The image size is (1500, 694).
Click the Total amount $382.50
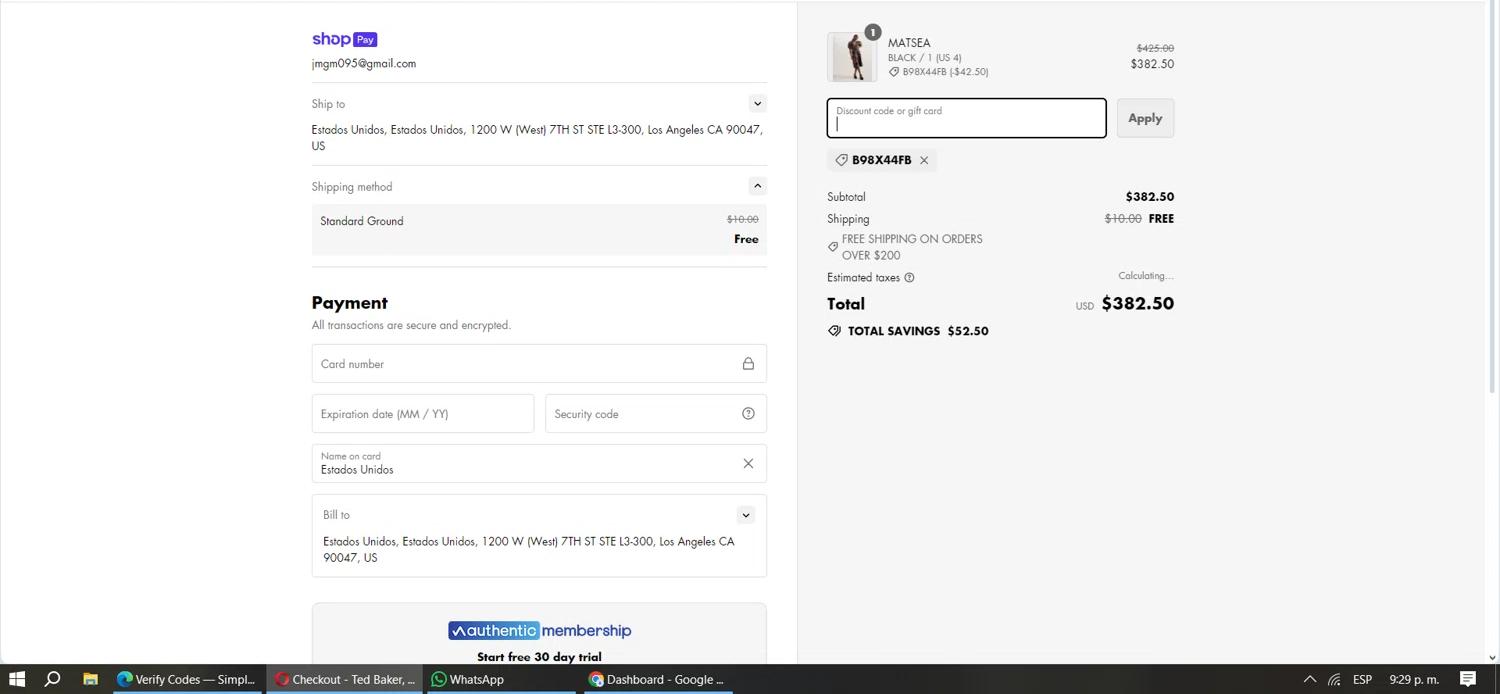(1137, 304)
